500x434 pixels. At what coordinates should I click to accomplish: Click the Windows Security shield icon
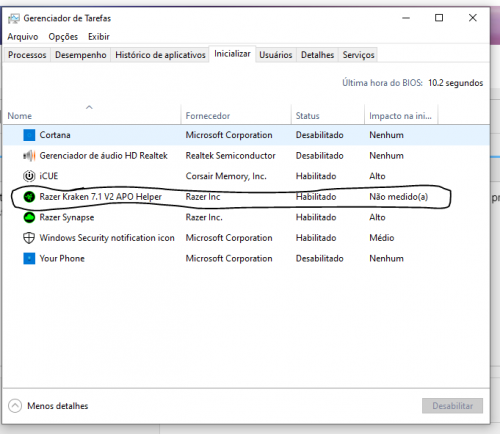[x=29, y=238]
